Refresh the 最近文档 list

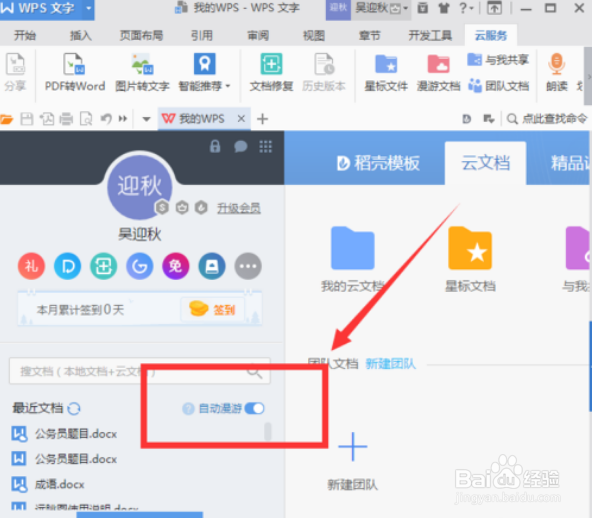[x=74, y=408]
